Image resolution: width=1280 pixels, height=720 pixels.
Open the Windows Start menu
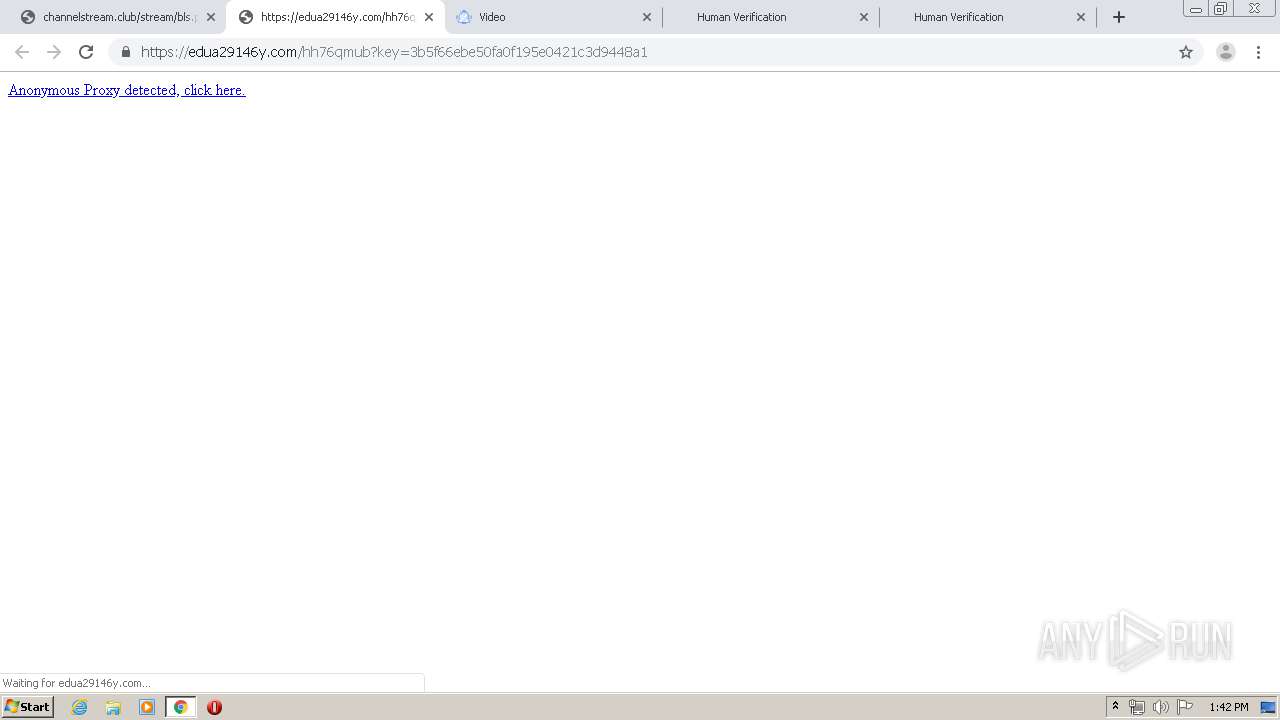[x=27, y=707]
